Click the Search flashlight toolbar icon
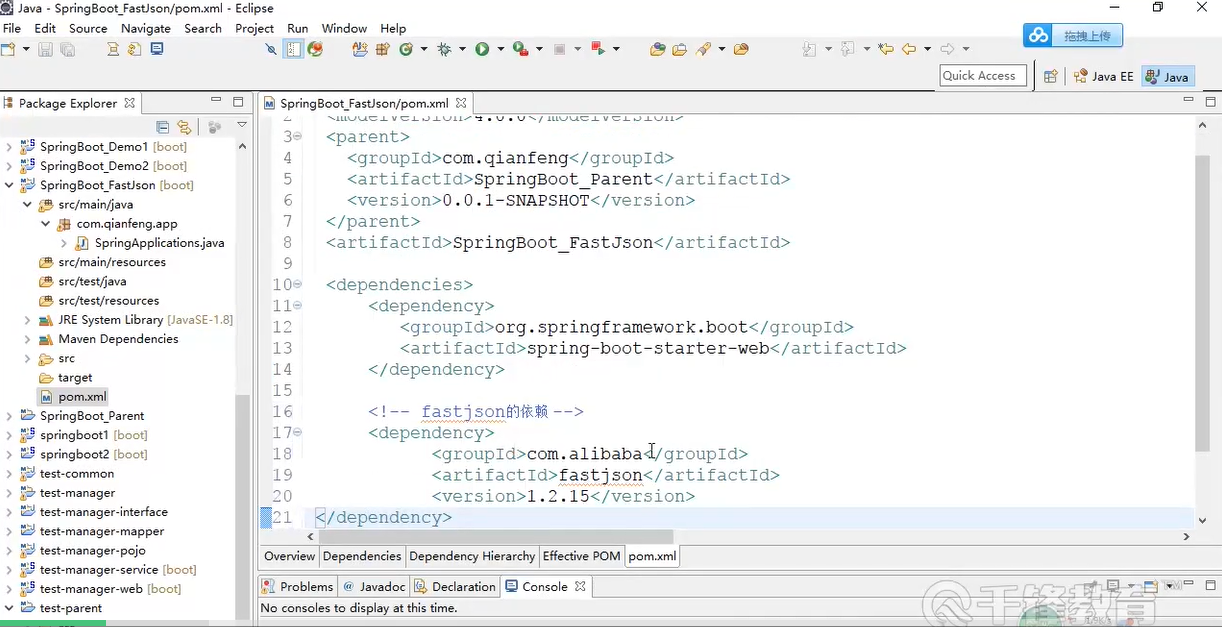Screen dimensions: 1222x627 tap(704, 48)
